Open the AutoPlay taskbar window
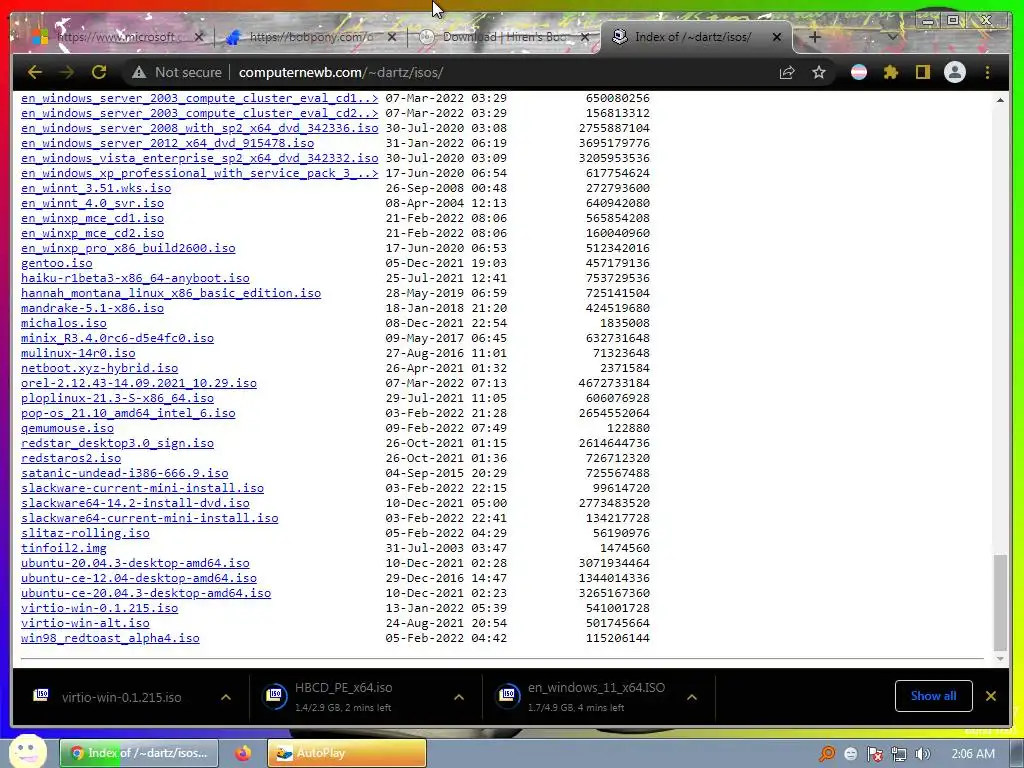 click(347, 753)
